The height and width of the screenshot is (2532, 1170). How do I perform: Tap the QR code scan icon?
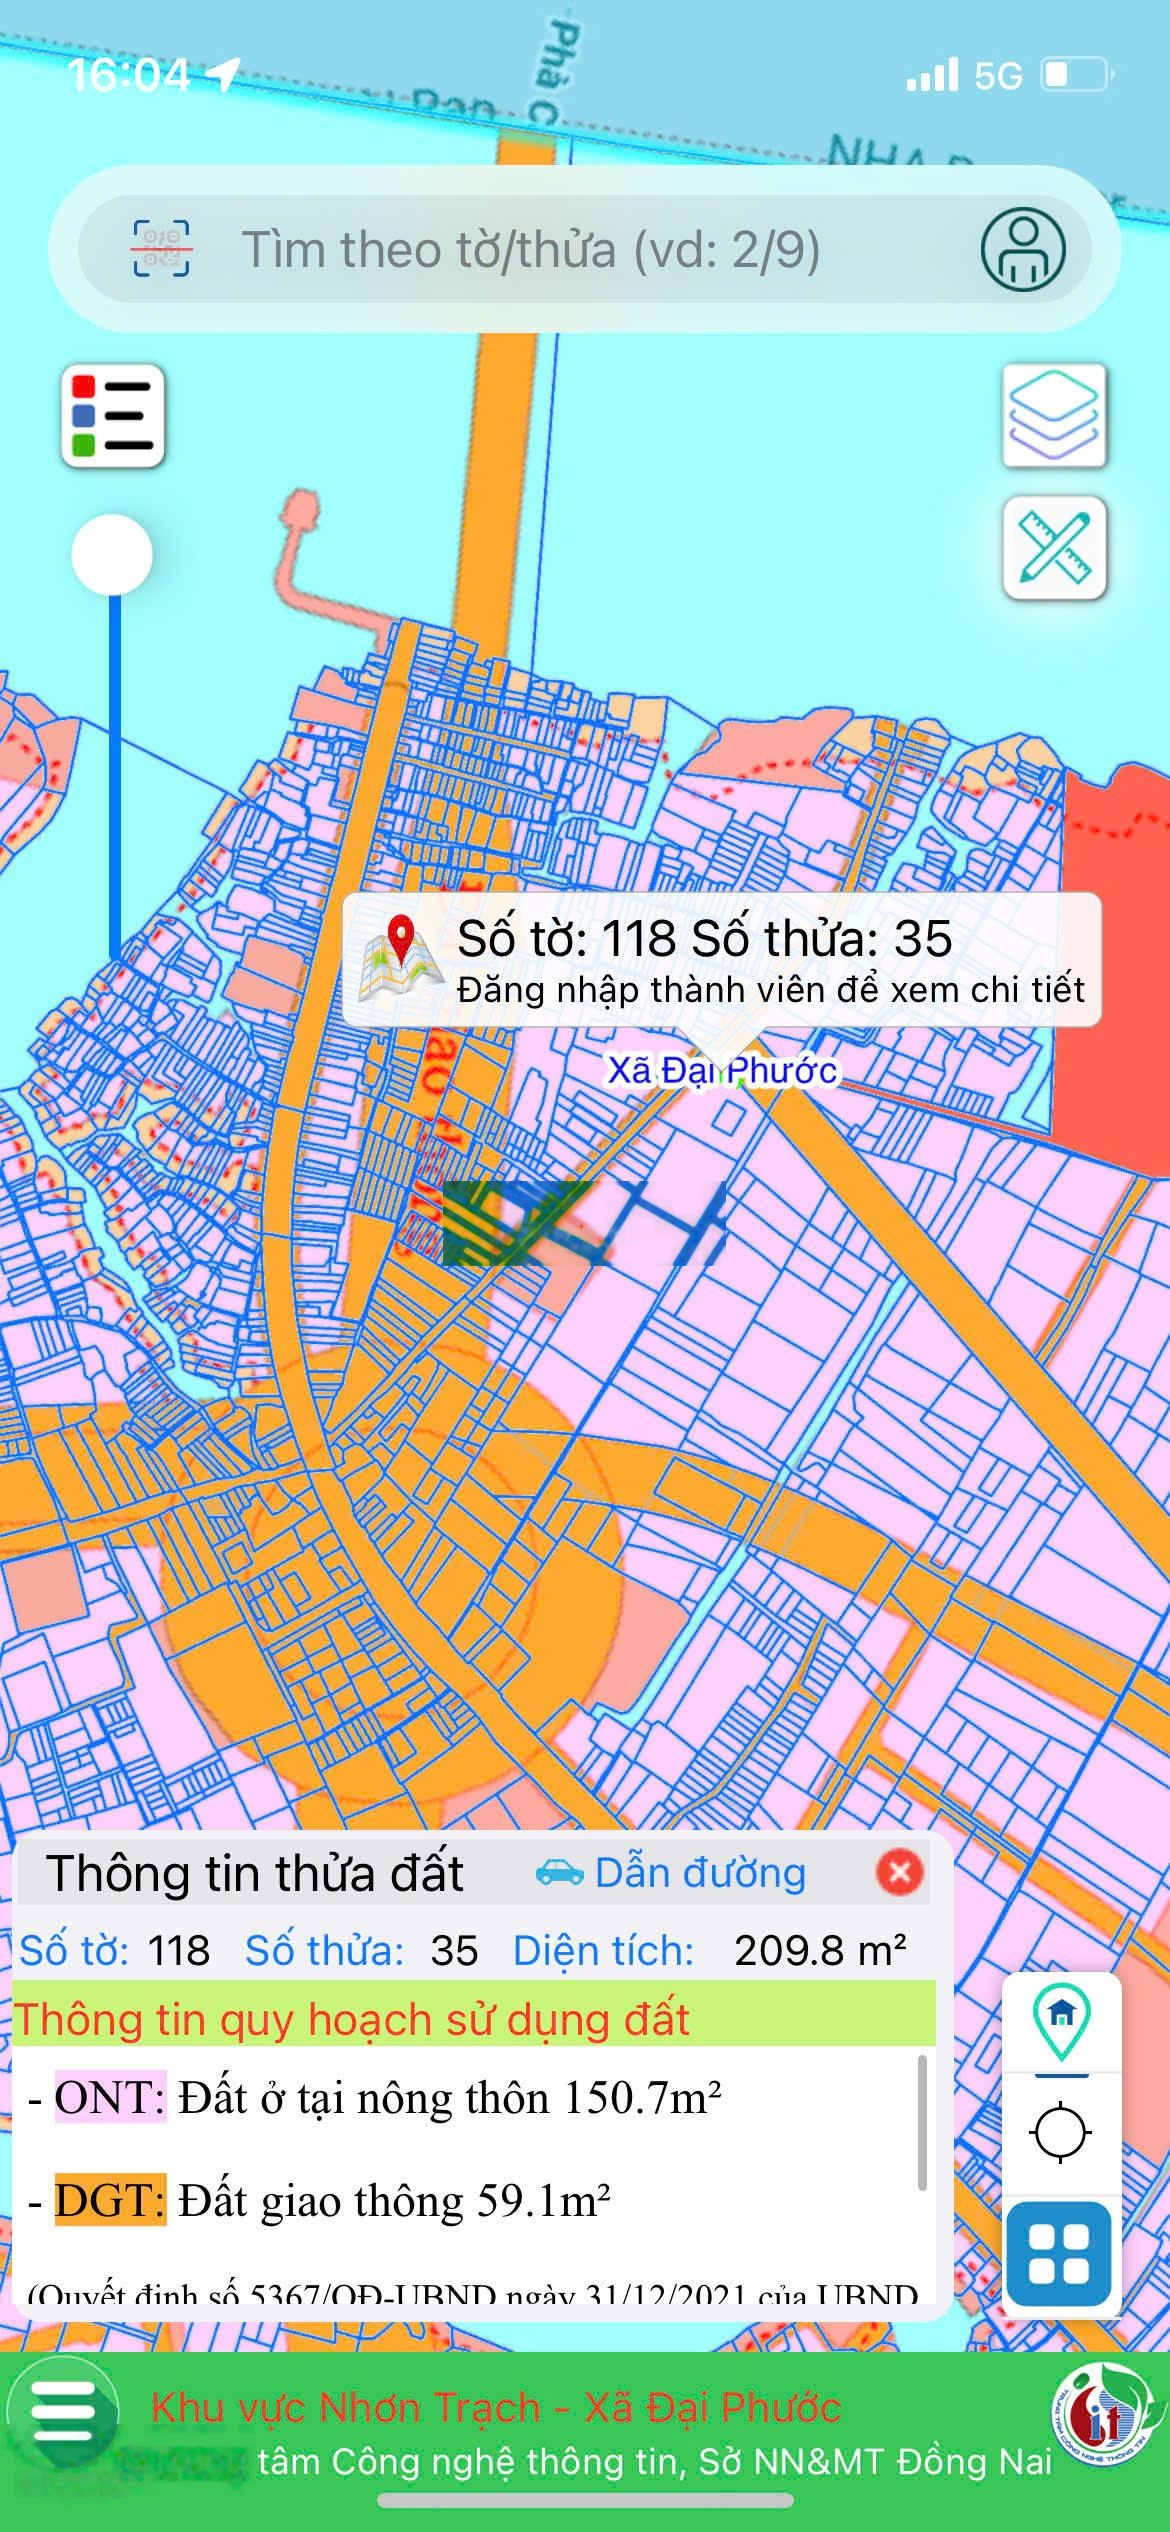161,249
